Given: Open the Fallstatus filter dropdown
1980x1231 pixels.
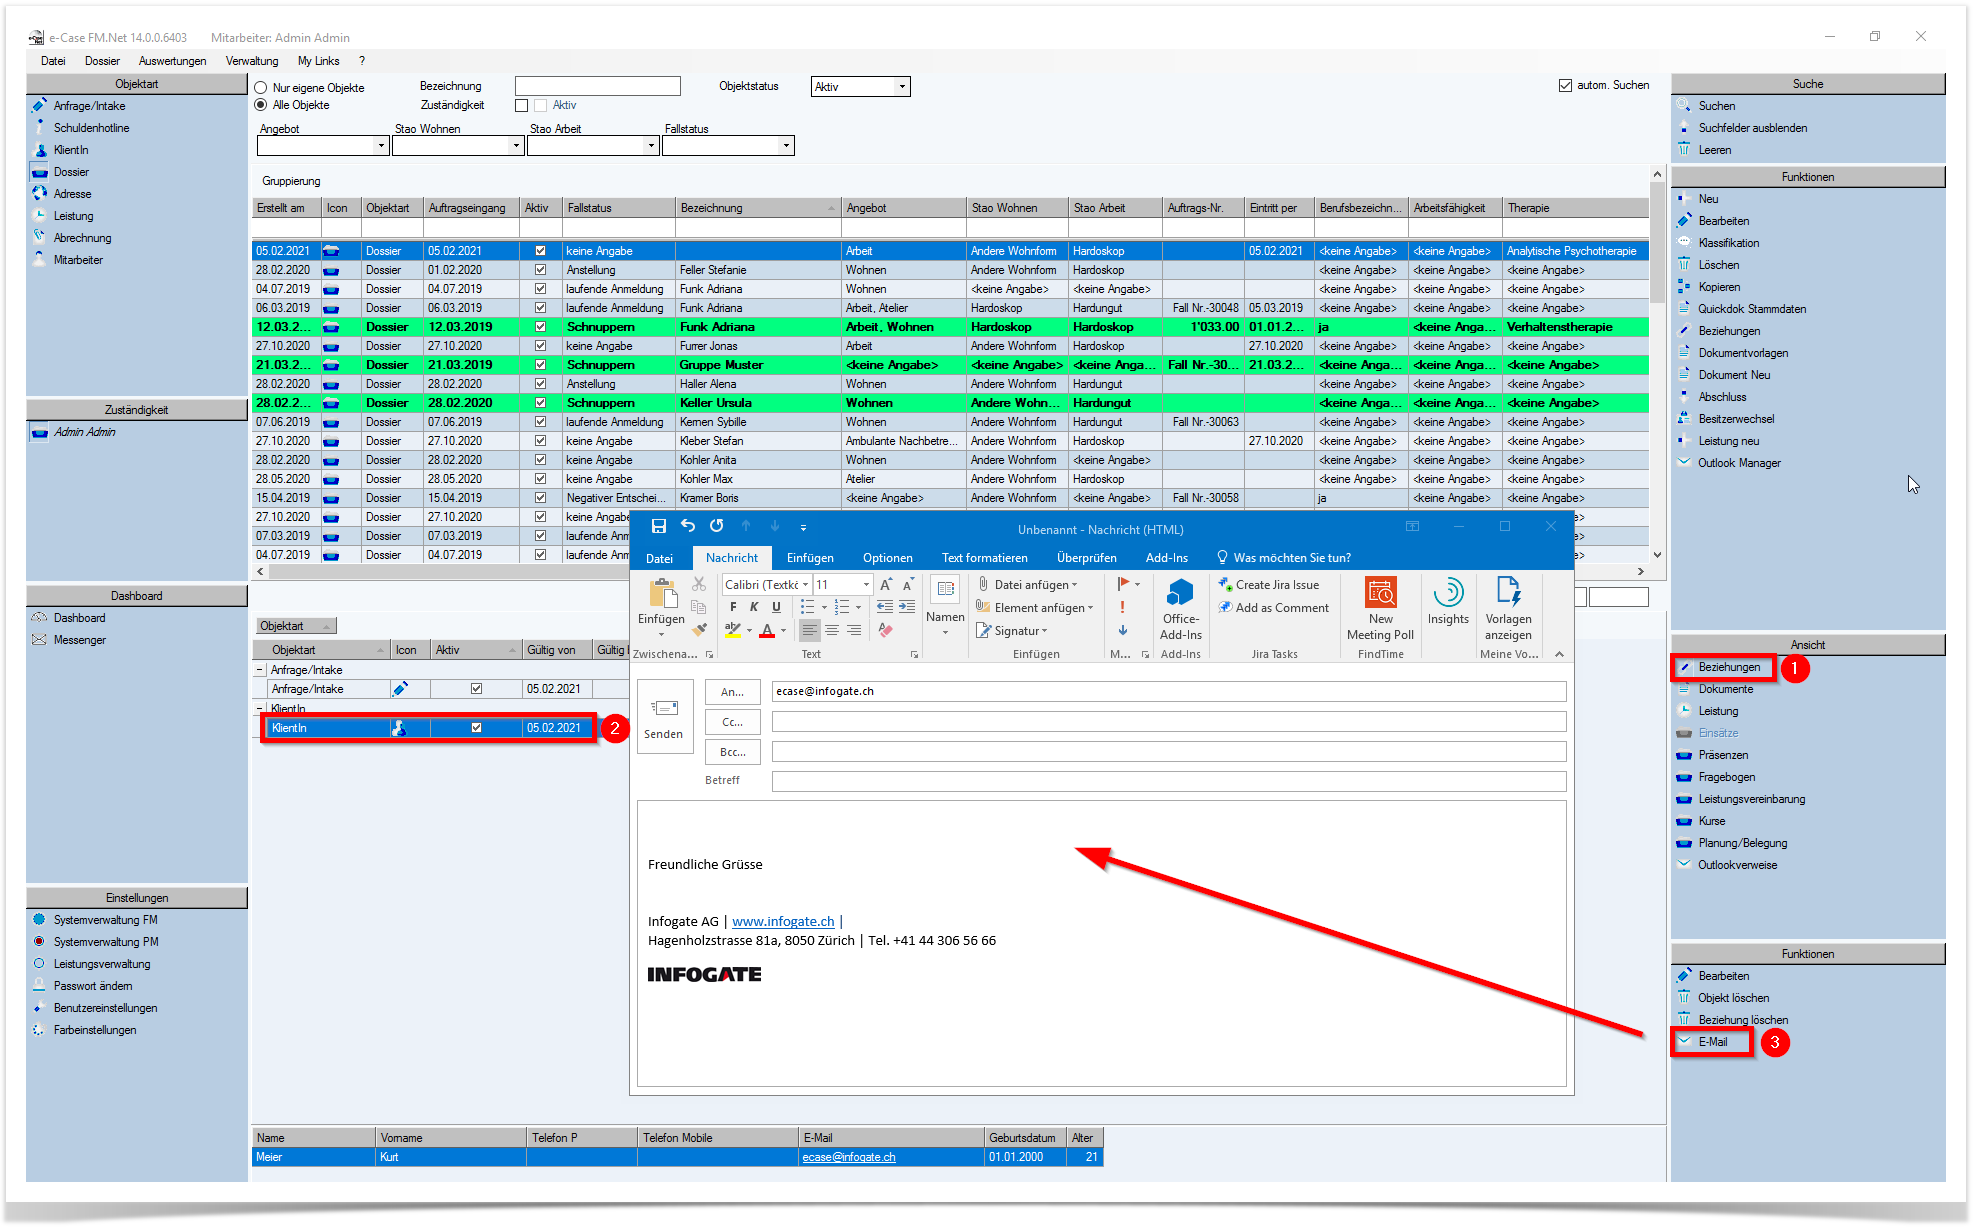Looking at the screenshot, I should [786, 146].
